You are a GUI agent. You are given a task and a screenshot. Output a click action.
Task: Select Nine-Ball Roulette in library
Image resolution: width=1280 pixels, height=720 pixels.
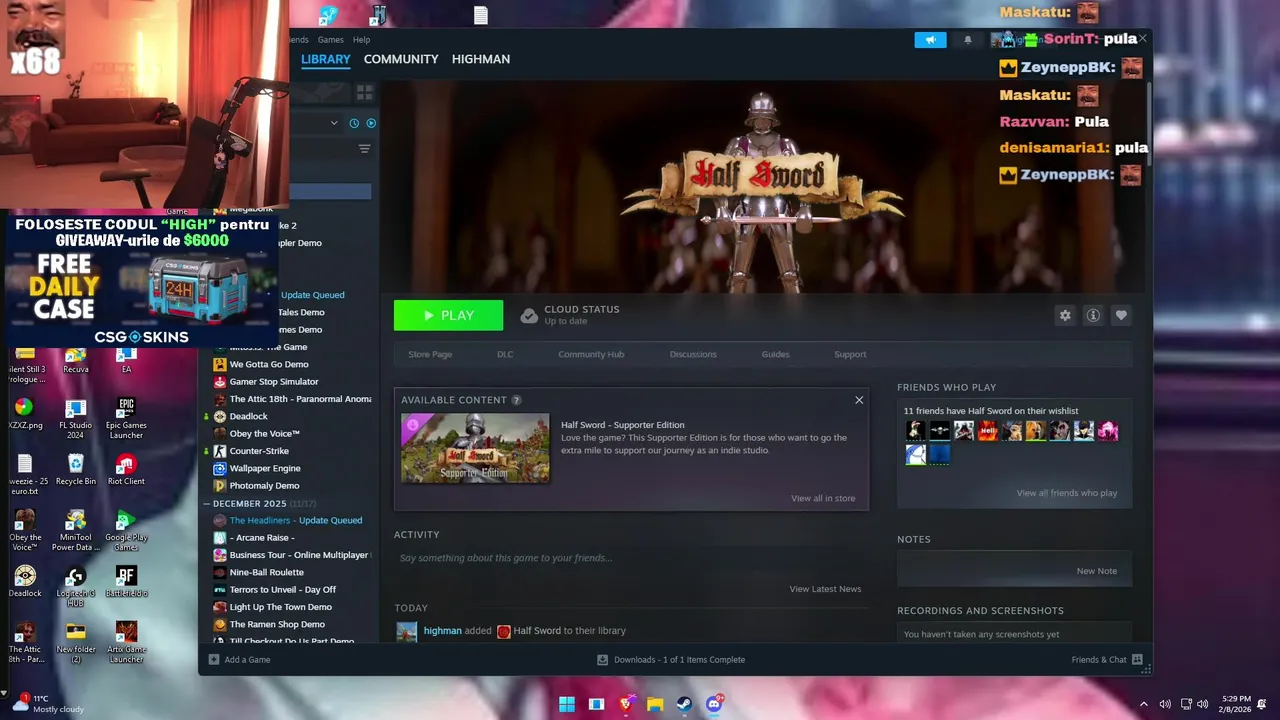267,572
